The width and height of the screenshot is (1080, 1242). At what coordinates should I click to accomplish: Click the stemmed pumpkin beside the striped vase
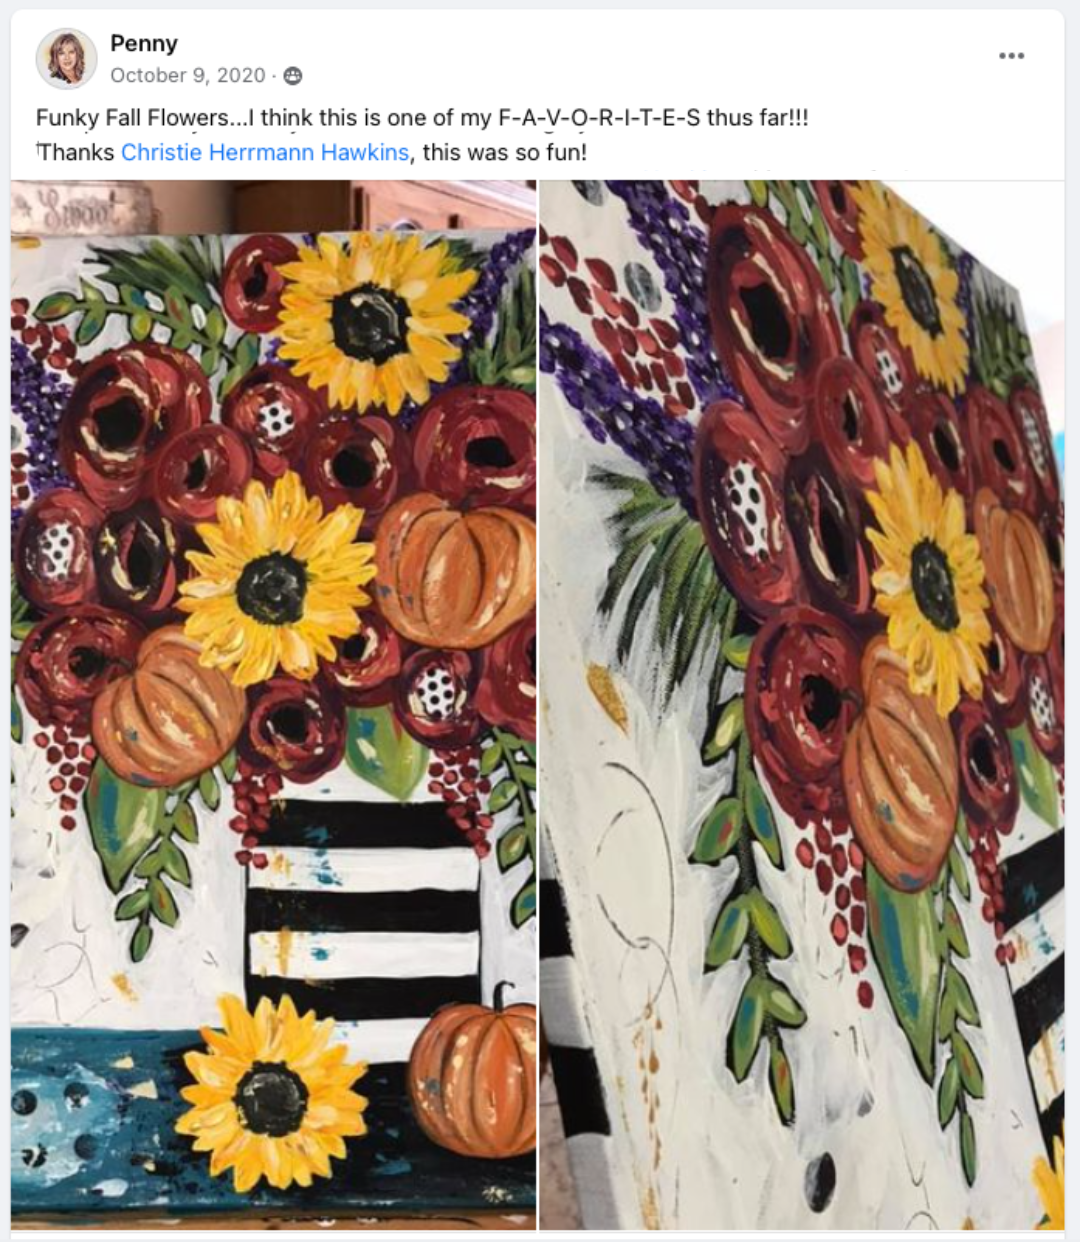coord(473,1067)
